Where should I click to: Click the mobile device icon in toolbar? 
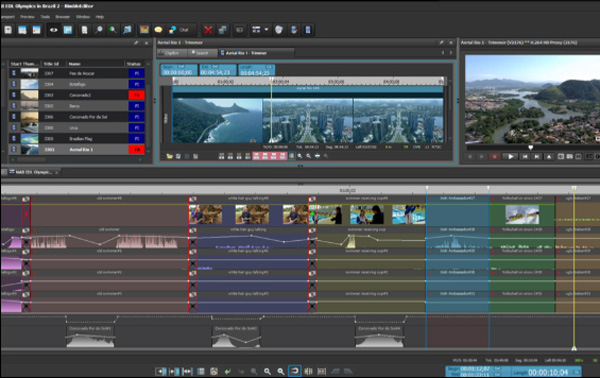(x=308, y=30)
